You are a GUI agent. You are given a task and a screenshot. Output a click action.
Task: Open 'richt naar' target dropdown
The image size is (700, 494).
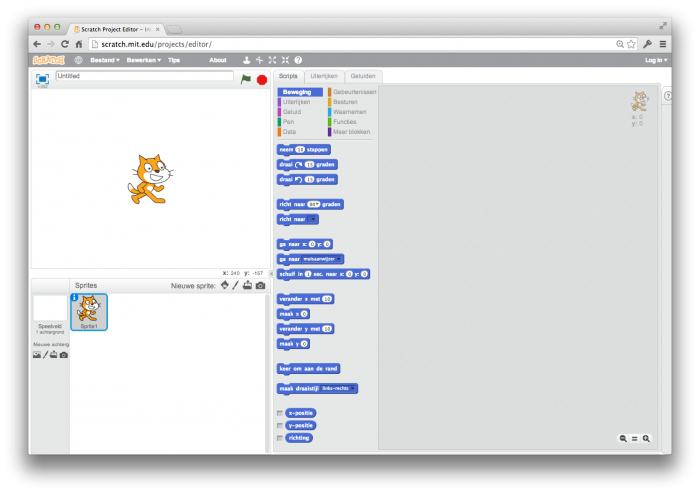[313, 219]
